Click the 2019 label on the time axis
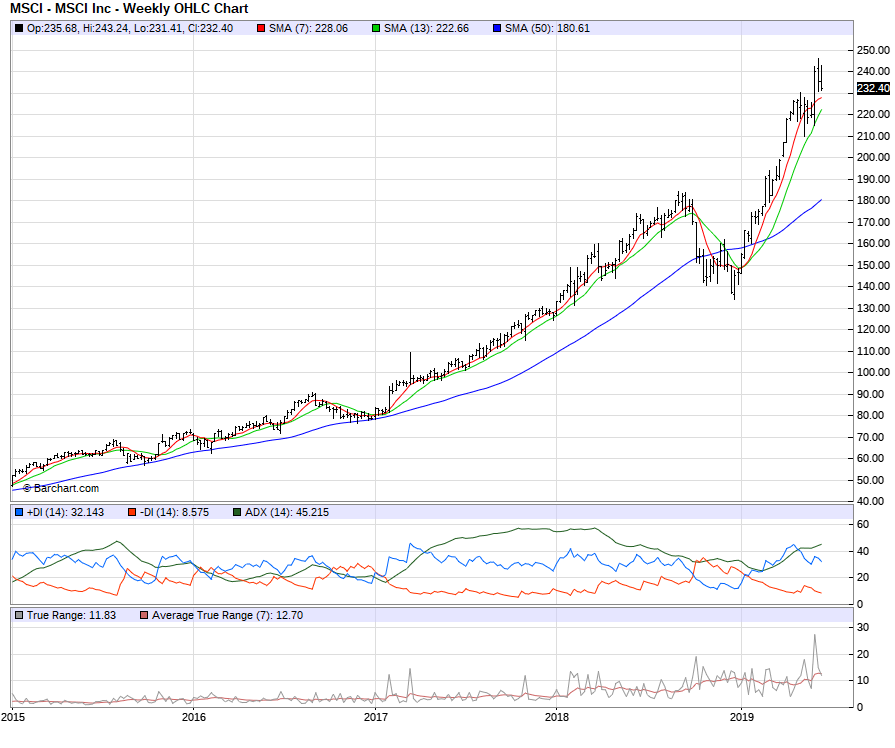Image resolution: width=895 pixels, height=748 pixels. click(x=741, y=717)
